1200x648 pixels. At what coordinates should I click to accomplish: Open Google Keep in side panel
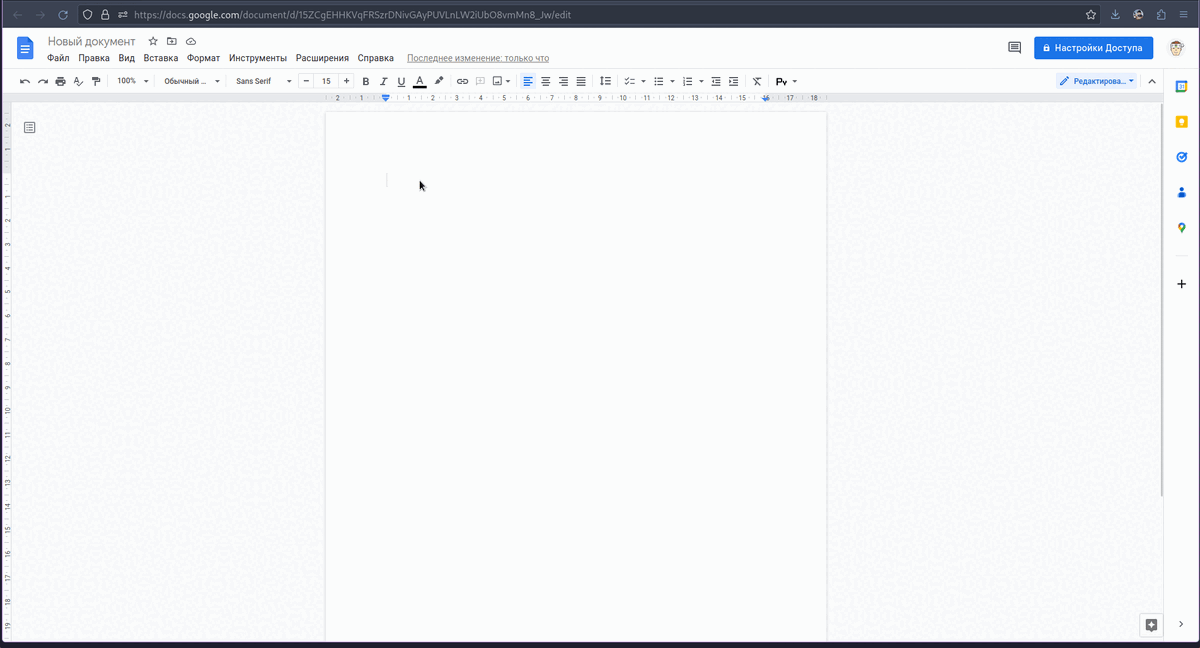1181,122
